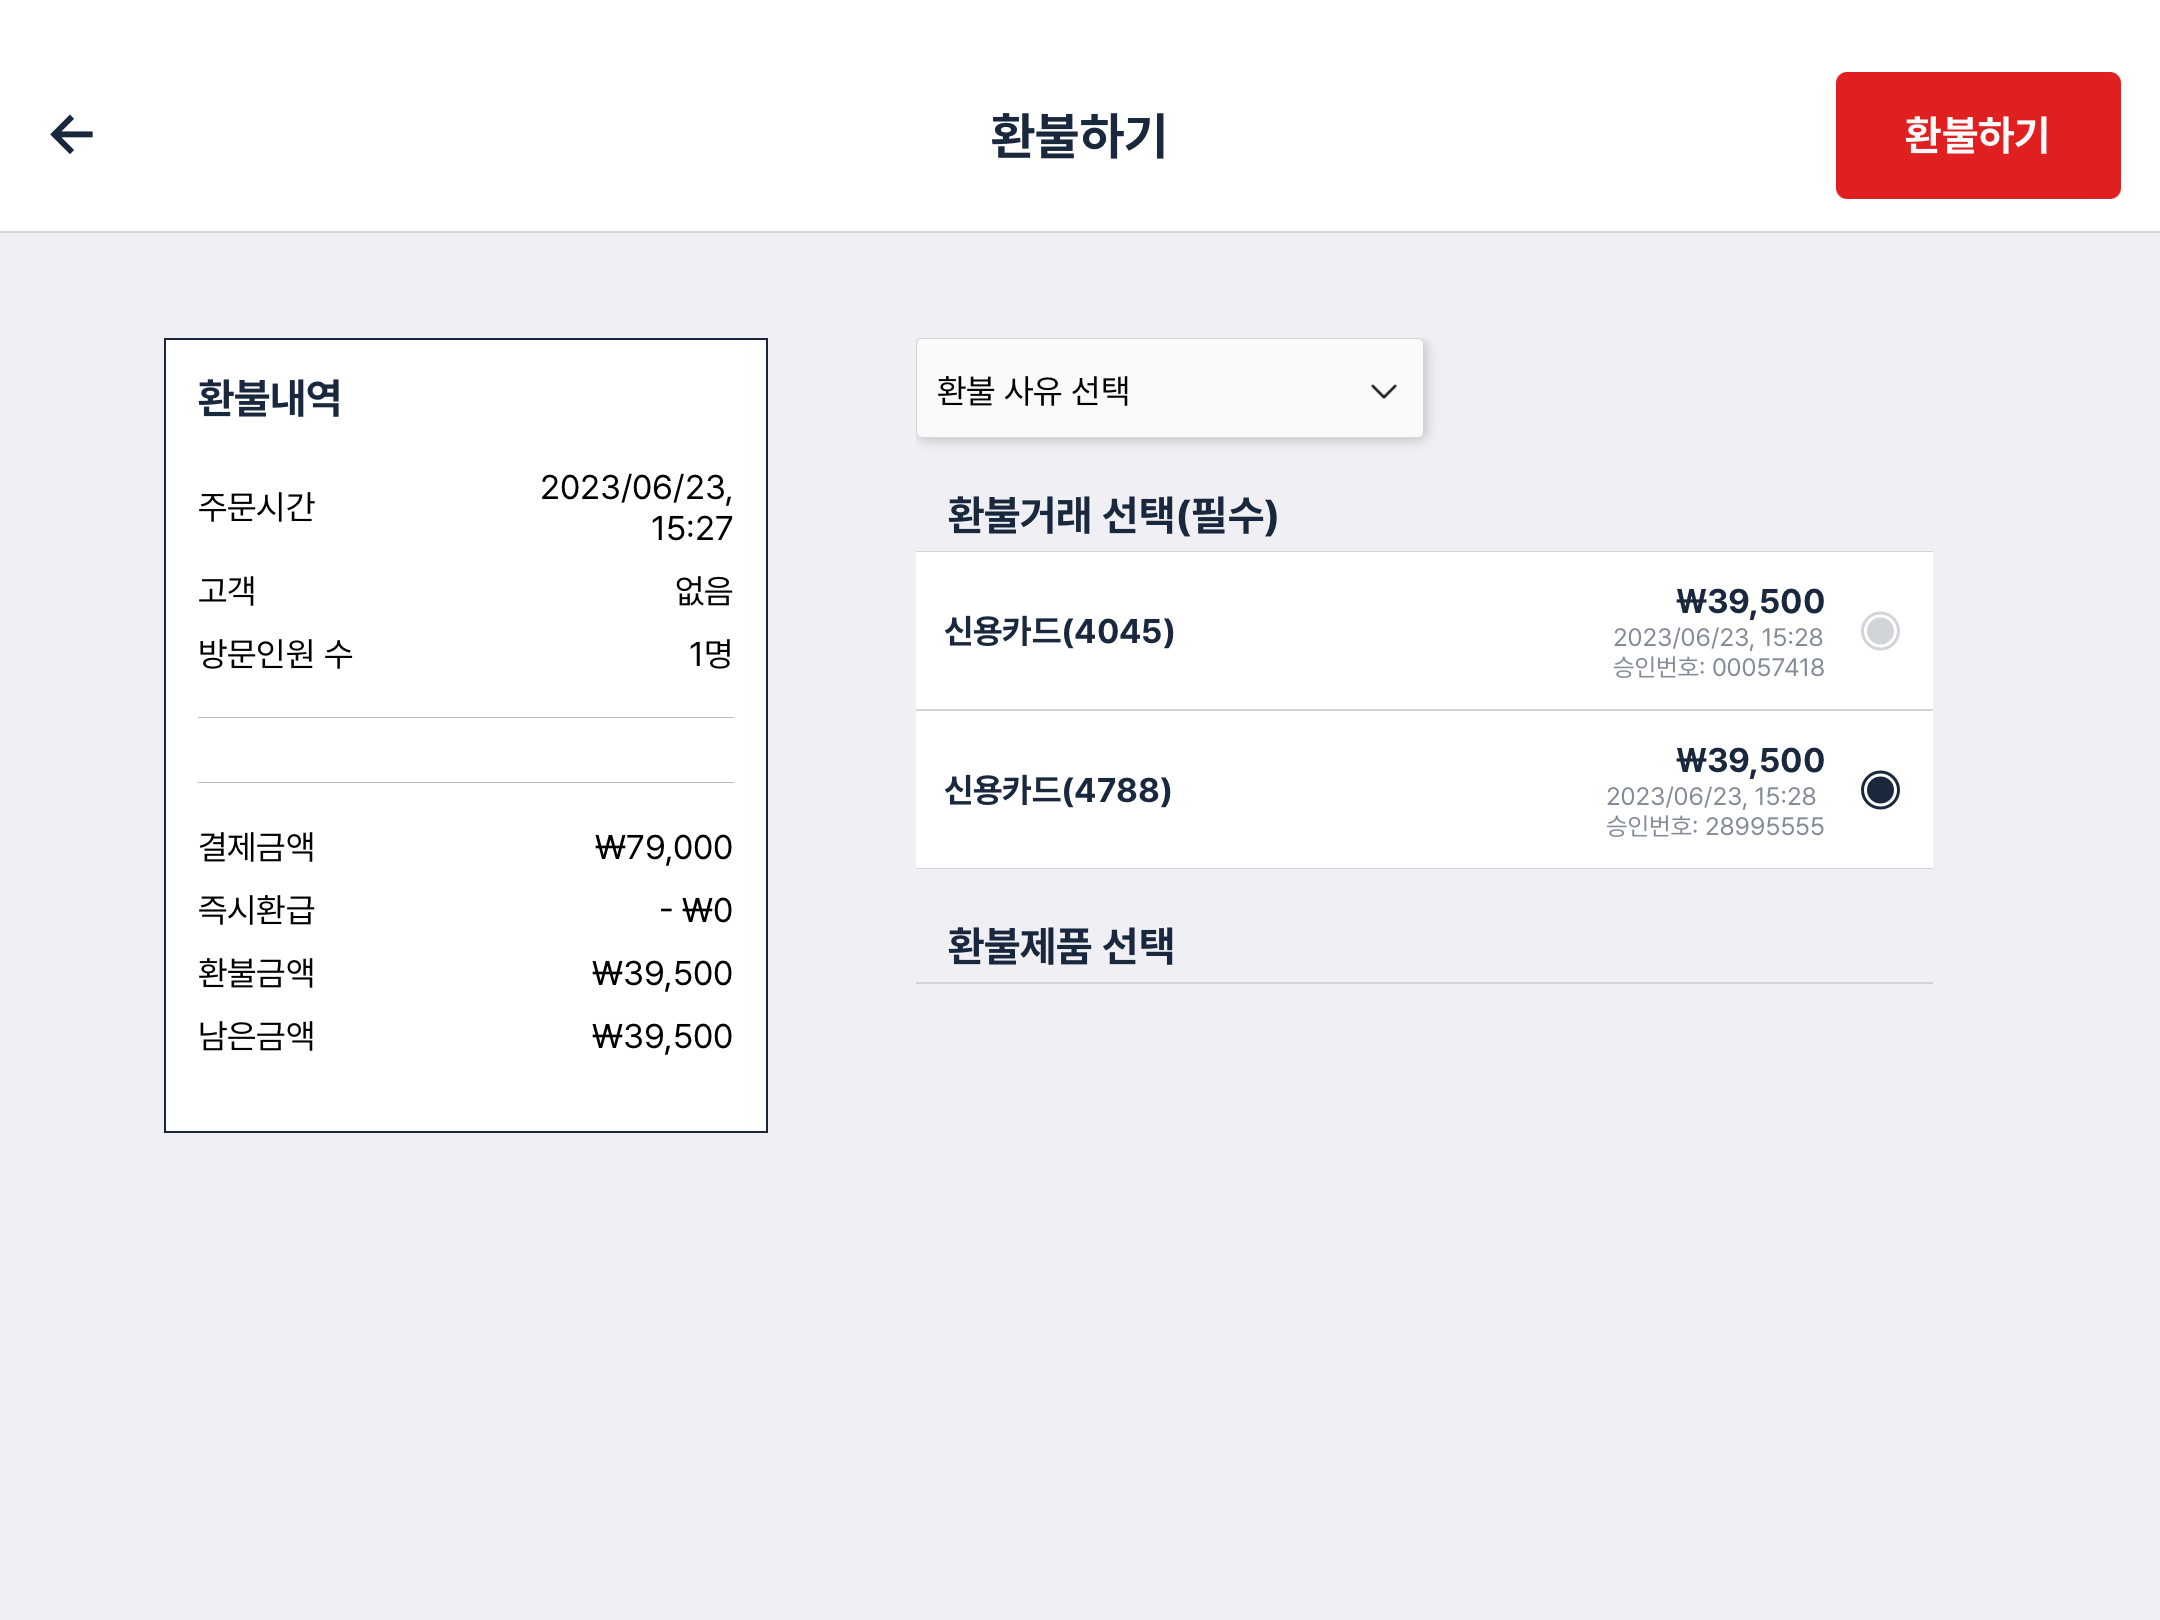Click the 결제금액 ₩79,000 row
Screen dimensions: 2160x1620
coord(465,847)
